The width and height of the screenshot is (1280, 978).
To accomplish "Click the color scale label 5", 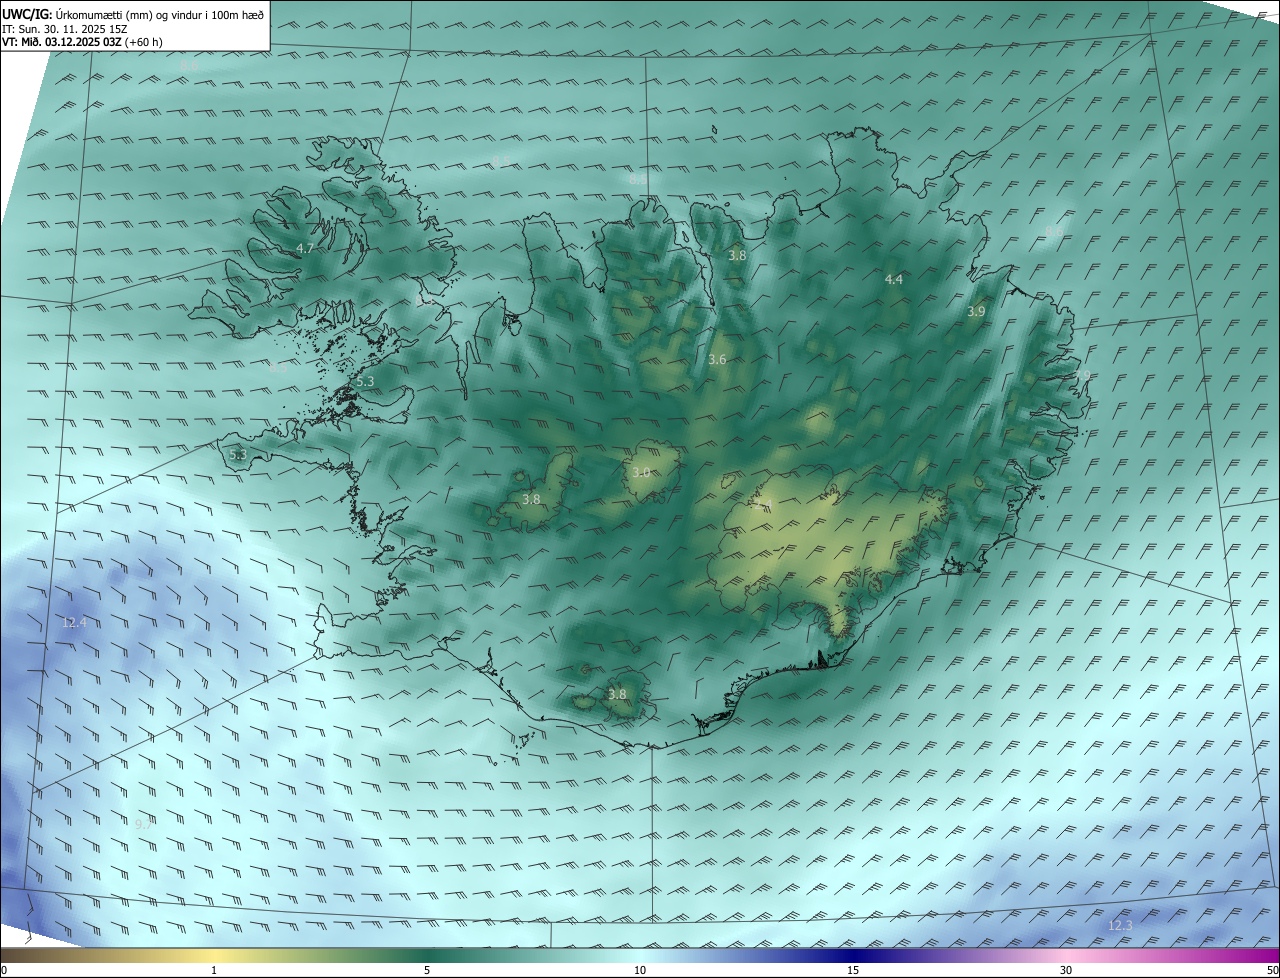I will click(427, 970).
